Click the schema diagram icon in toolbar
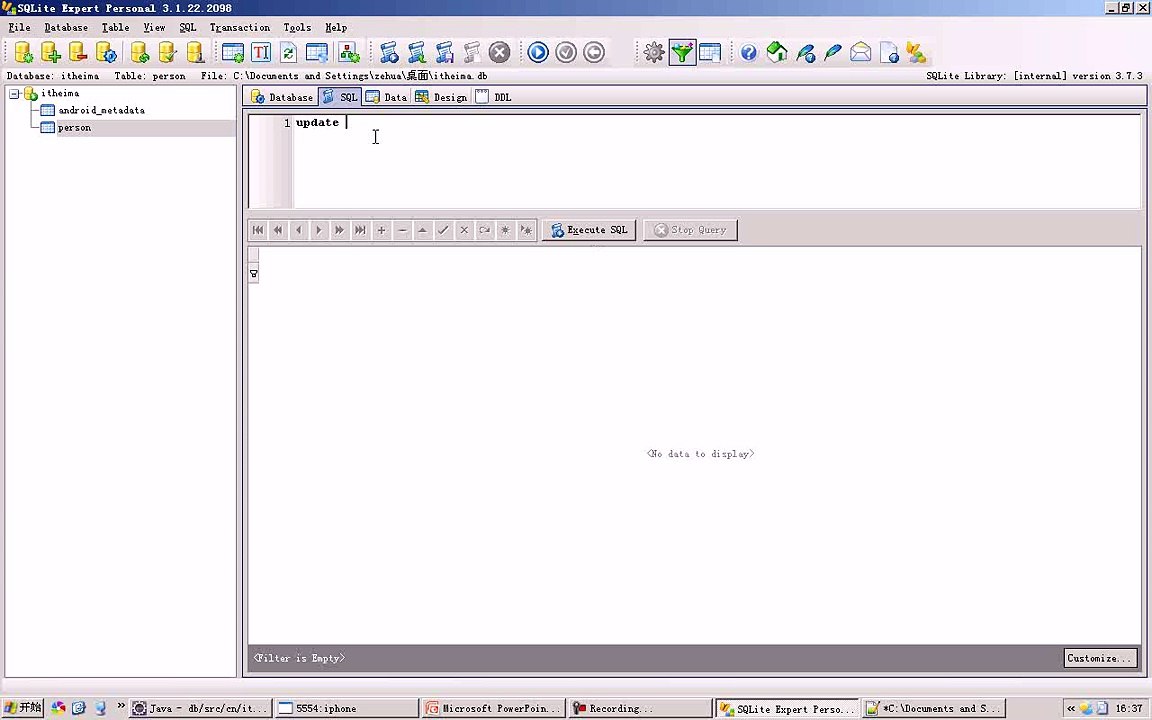This screenshot has height=720, width=1152. click(348, 52)
